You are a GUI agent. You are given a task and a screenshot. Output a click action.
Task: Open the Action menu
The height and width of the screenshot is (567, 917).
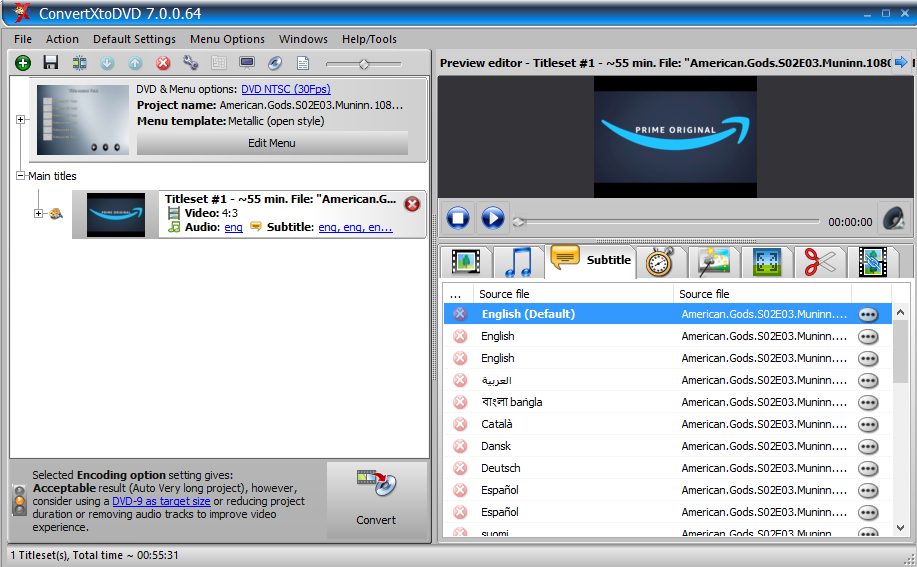tap(62, 39)
